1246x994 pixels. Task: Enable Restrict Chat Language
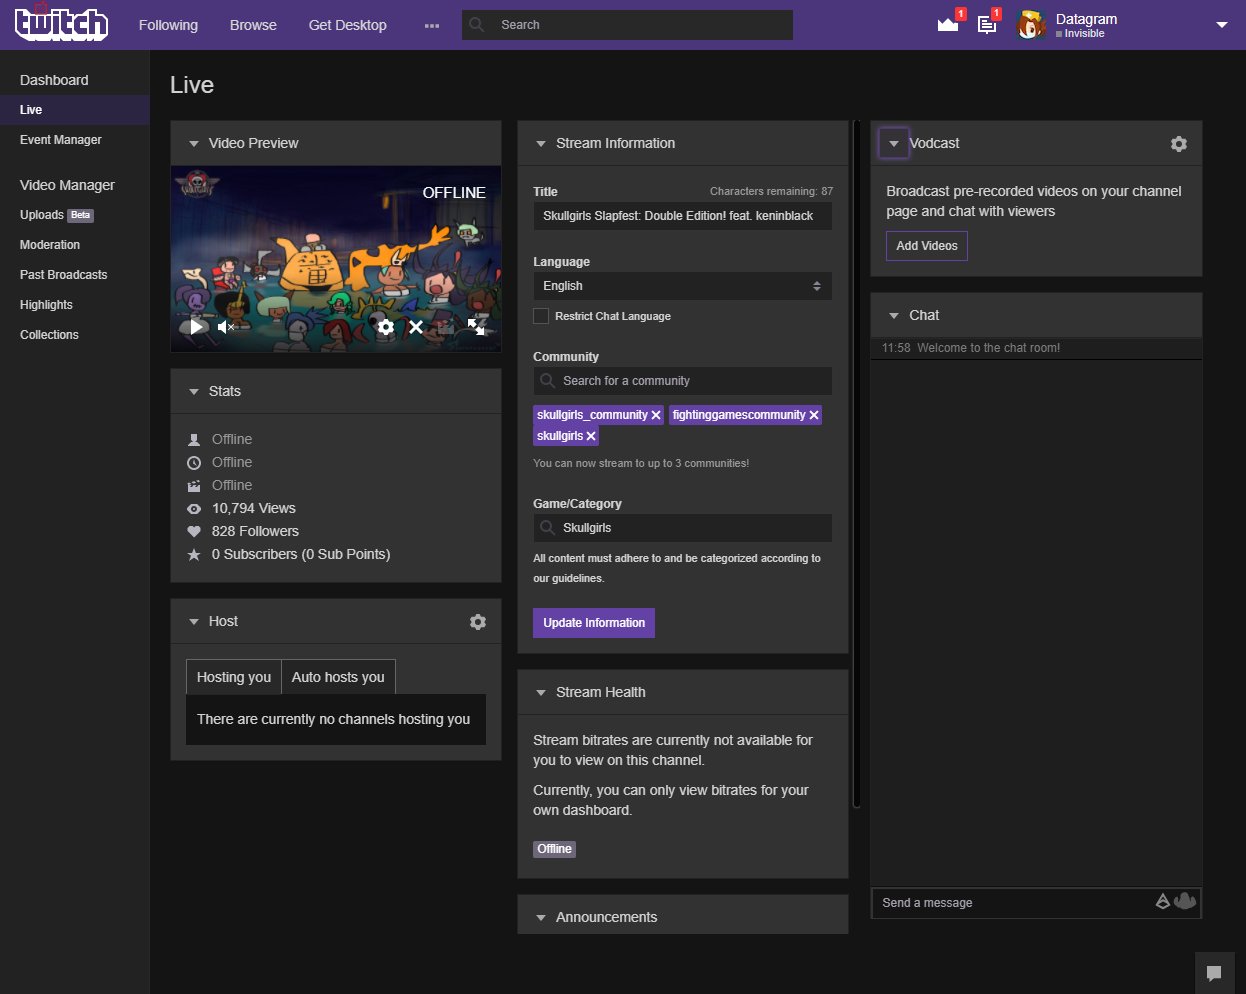coord(540,316)
